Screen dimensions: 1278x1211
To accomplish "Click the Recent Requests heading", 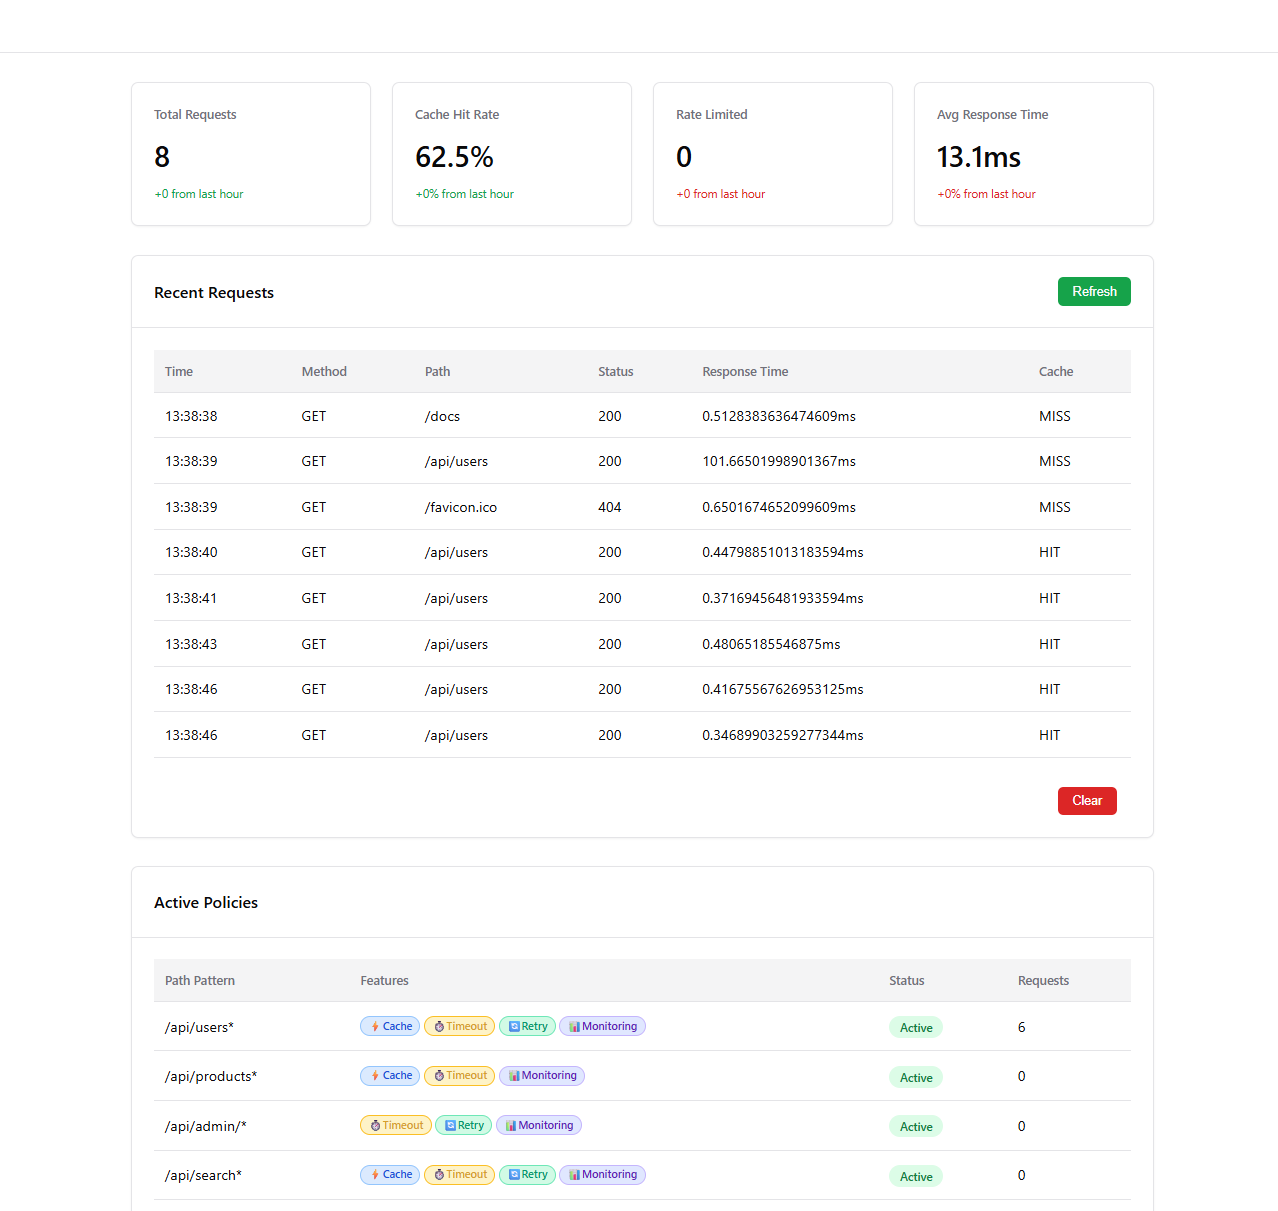I will [214, 292].
